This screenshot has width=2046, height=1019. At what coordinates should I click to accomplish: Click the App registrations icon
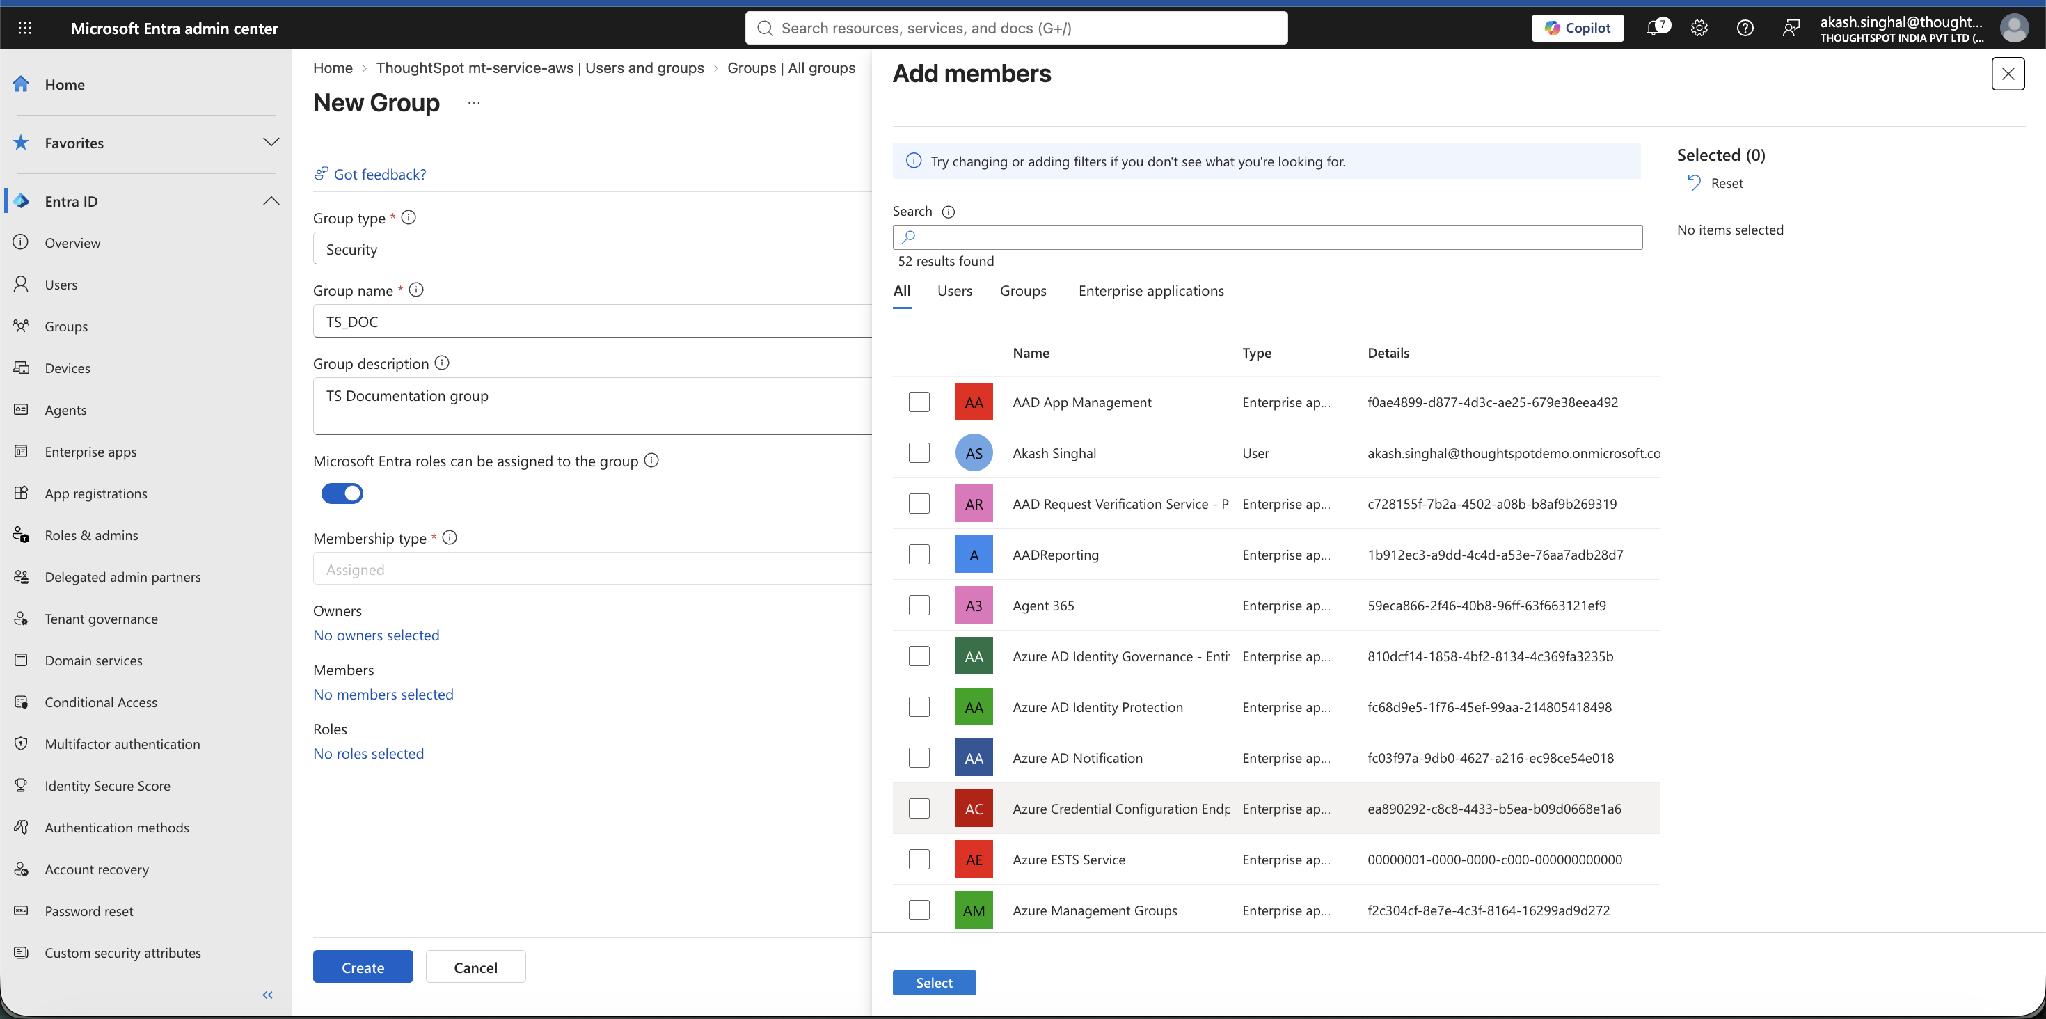point(21,493)
